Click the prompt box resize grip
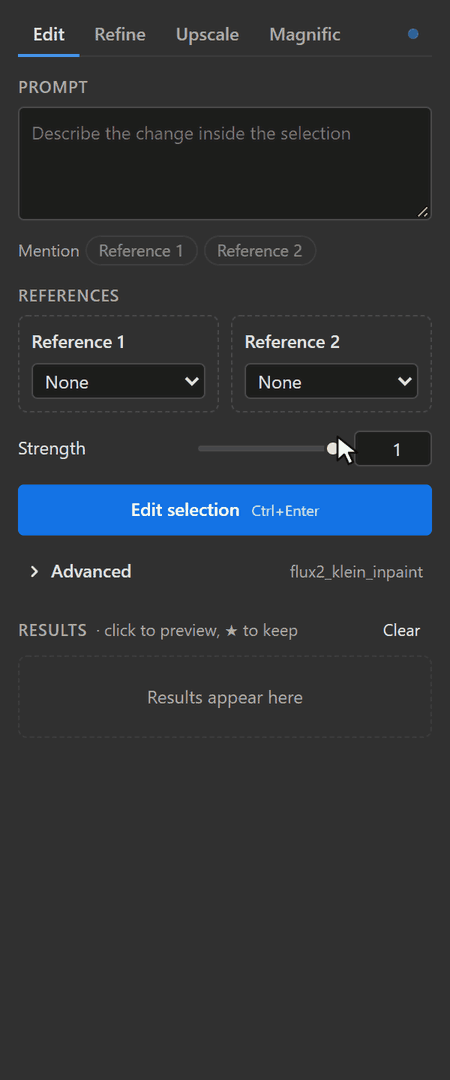 pos(423,212)
